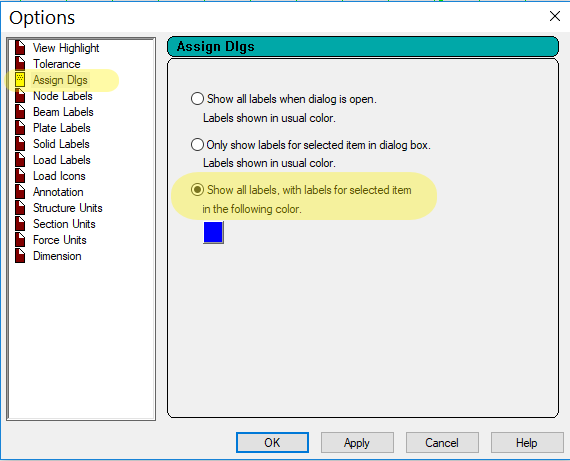Confirm with the OK button
Screen dimensions: 570x461
pyautogui.click(x=272, y=442)
